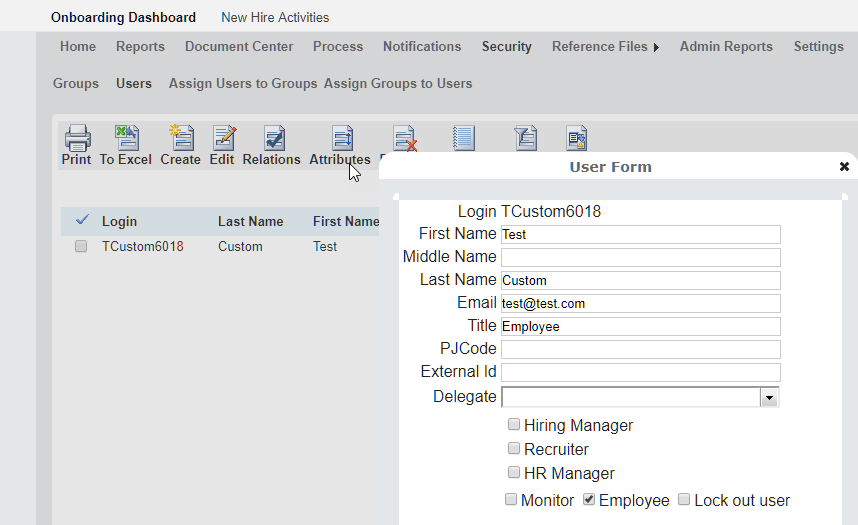
Task: Click the blue page toolbar icon with warning triangle
Action: [x=577, y=138]
